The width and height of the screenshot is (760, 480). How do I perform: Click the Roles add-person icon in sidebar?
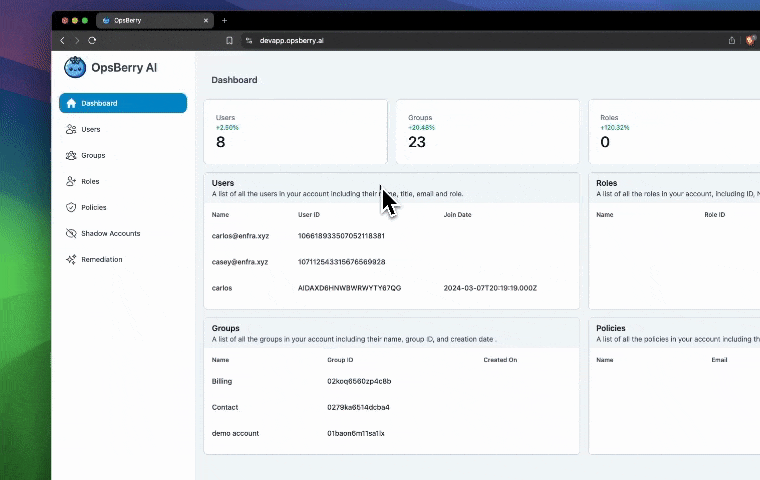(x=71, y=181)
